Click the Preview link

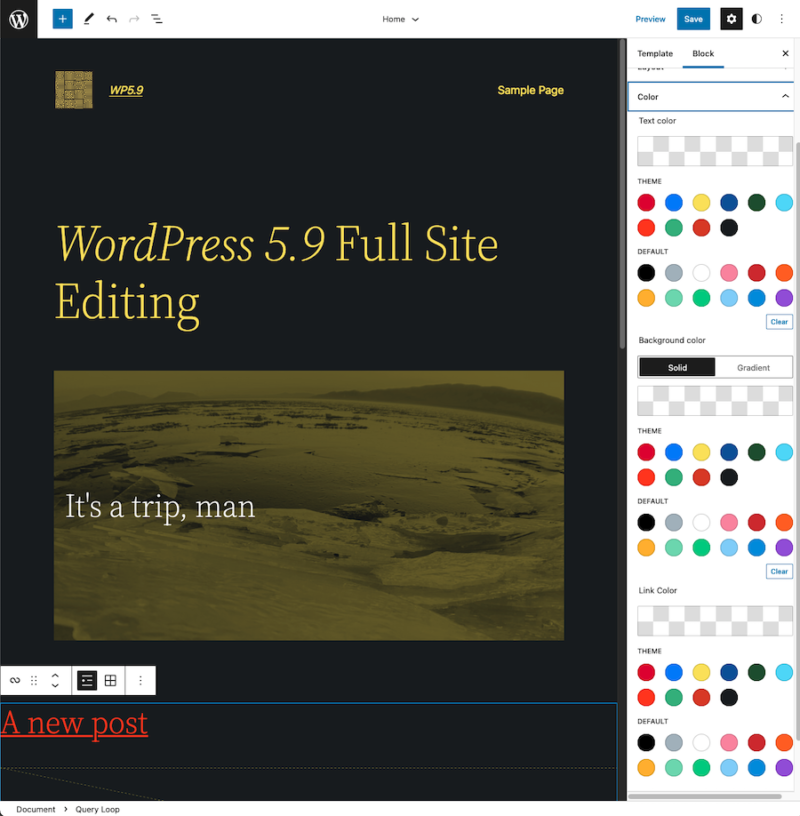point(650,19)
